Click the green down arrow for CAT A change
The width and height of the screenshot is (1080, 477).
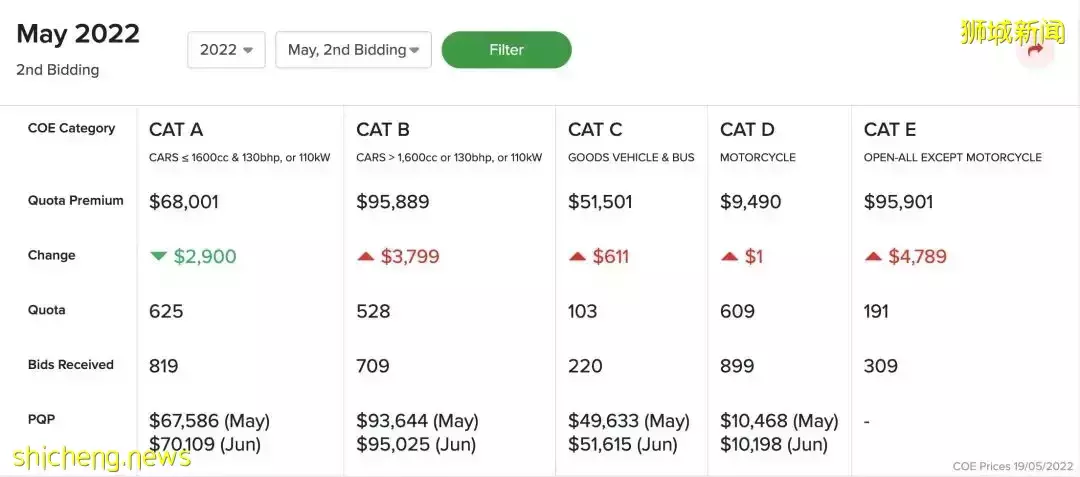pos(158,256)
